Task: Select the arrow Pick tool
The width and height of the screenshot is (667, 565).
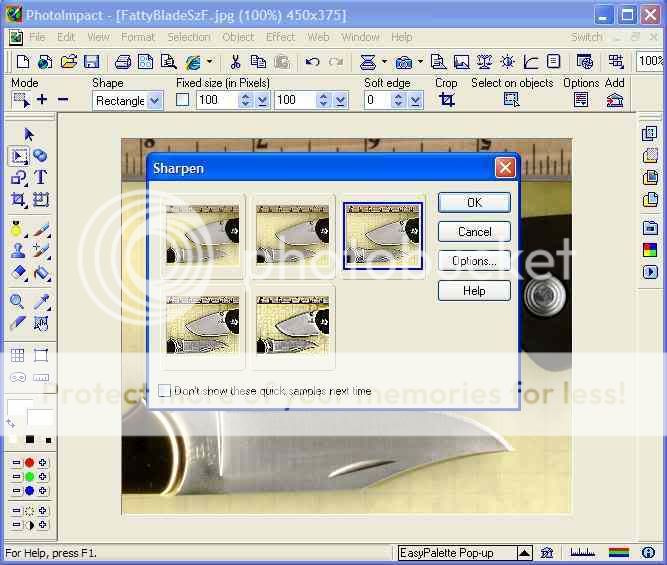Action: [x=29, y=134]
